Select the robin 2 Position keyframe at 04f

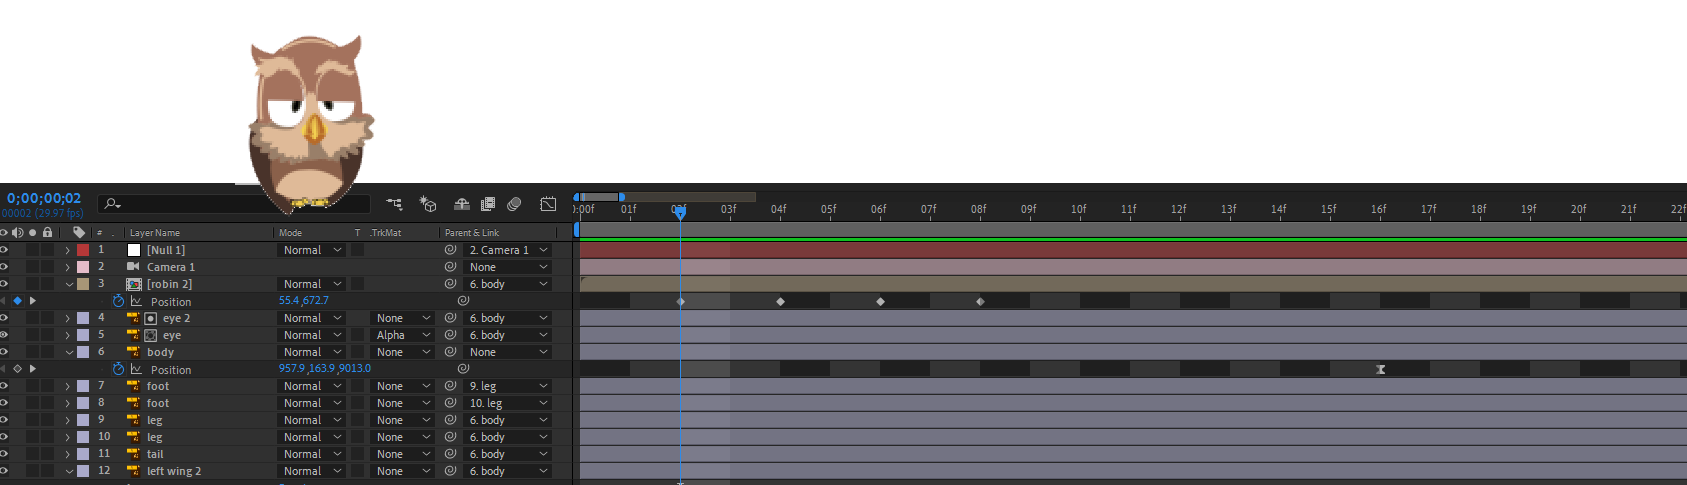pos(780,301)
